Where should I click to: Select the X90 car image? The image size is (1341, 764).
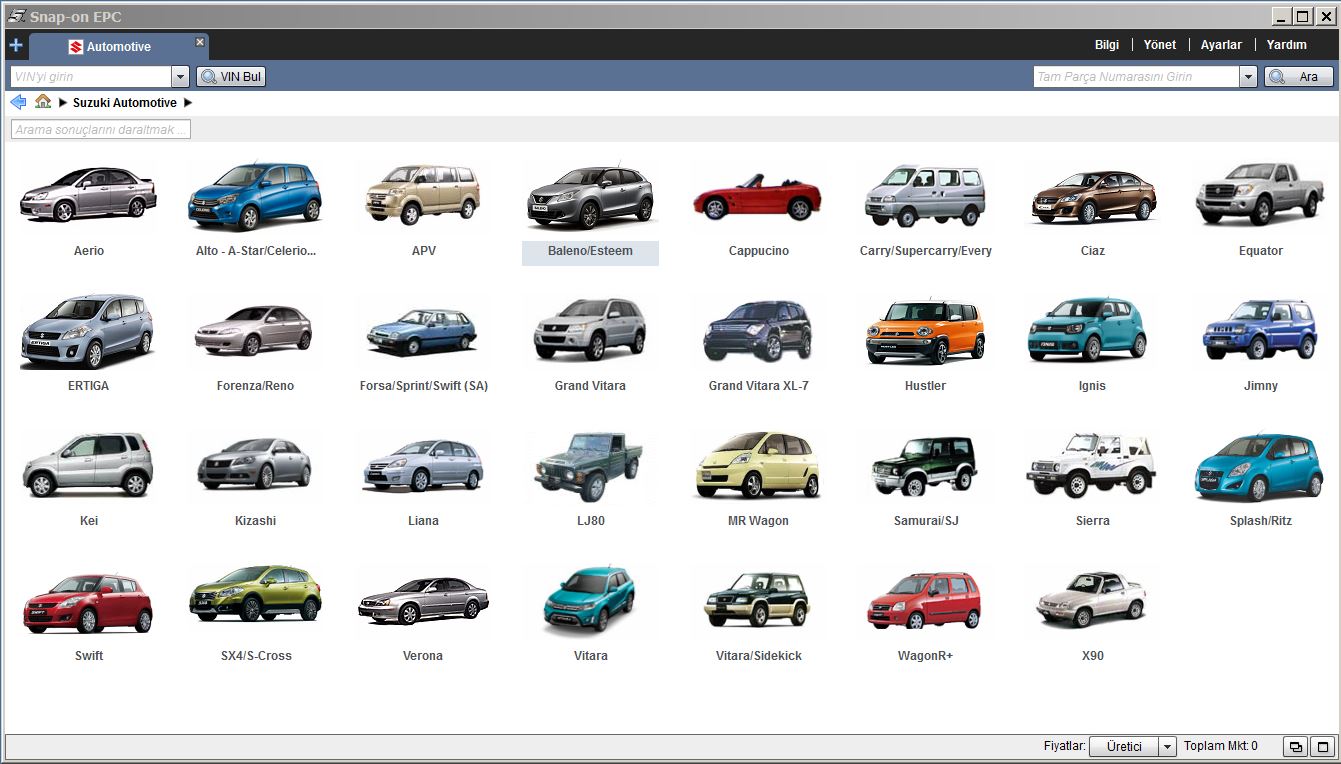point(1093,598)
